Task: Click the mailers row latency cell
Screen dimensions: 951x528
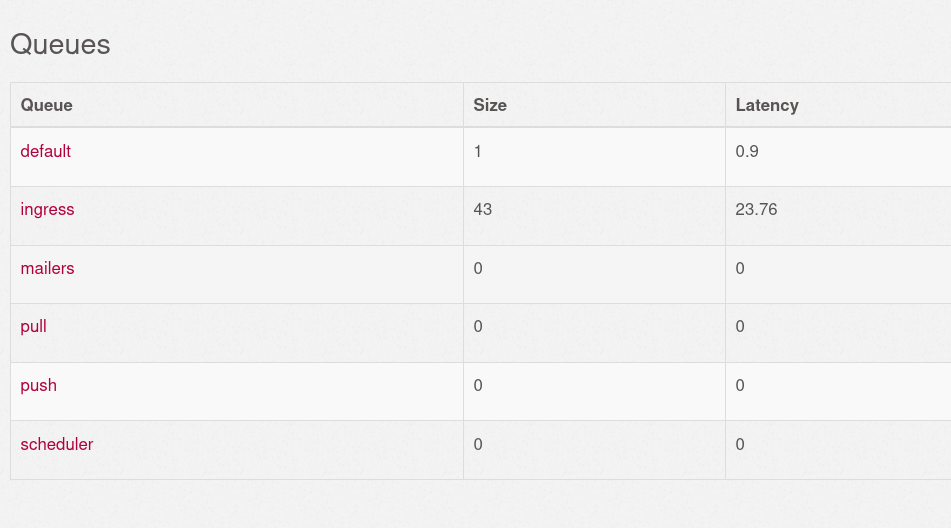Action: (838, 275)
